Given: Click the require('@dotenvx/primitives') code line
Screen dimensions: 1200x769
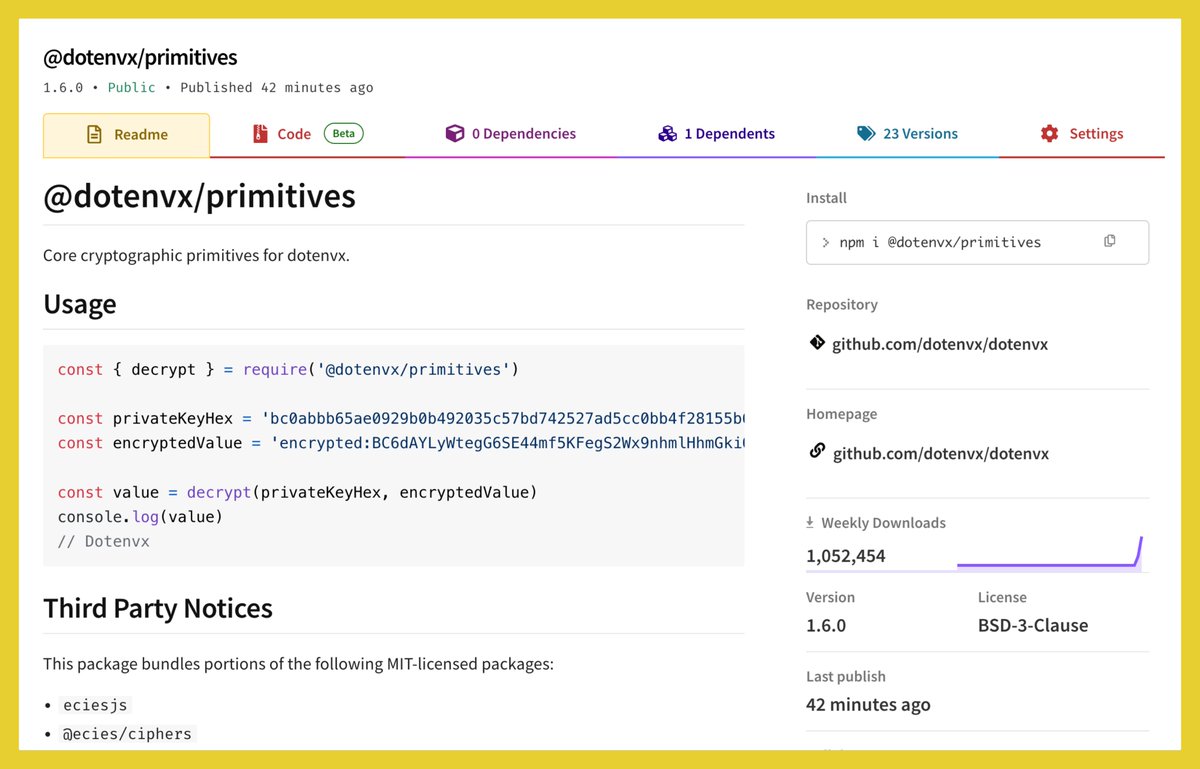Looking at the screenshot, I should click(288, 370).
